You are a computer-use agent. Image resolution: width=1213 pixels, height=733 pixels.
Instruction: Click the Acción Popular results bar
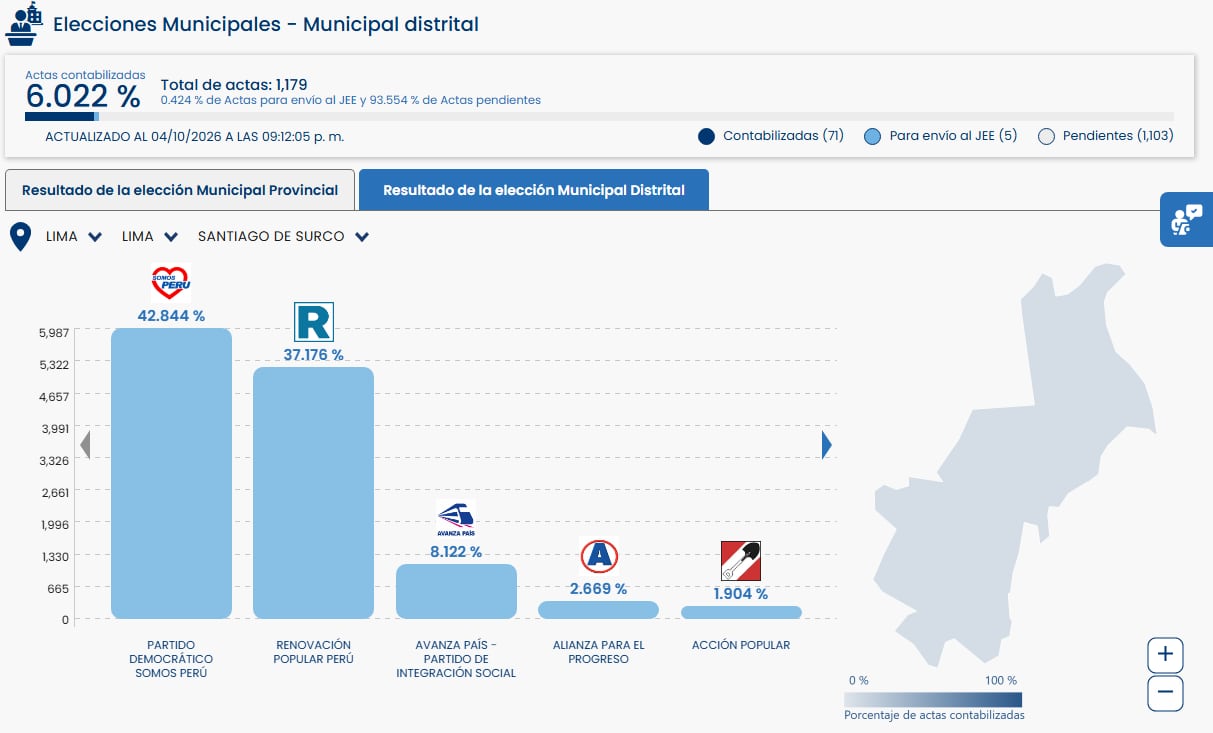click(741, 612)
